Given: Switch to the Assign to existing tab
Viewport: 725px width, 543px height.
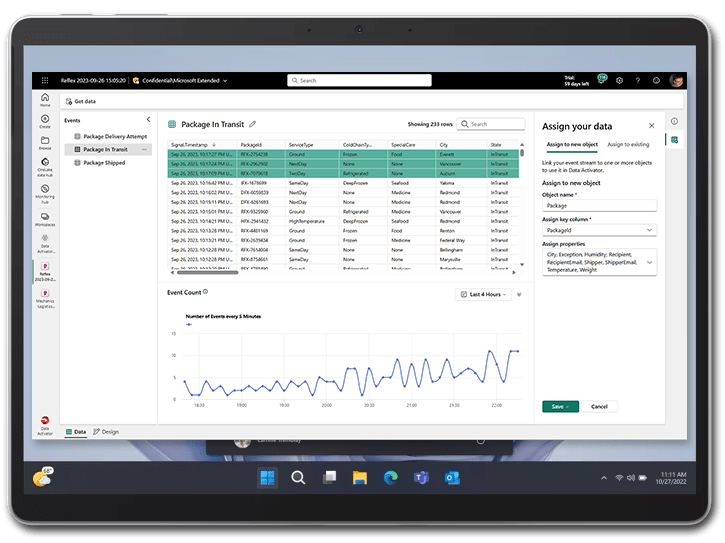Looking at the screenshot, I should (629, 145).
